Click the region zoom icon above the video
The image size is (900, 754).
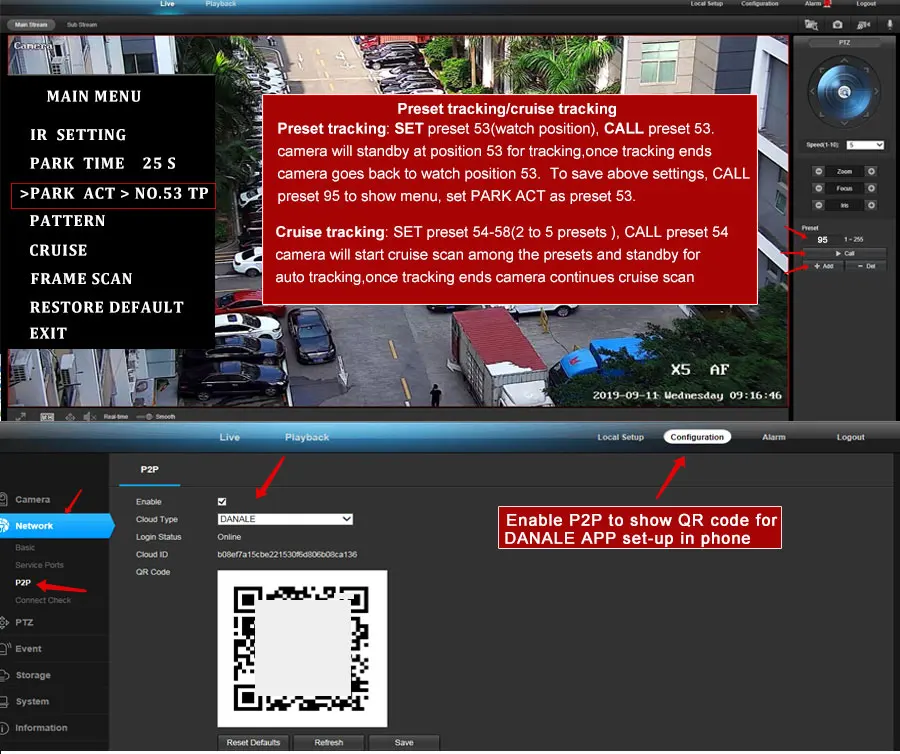click(x=810, y=25)
